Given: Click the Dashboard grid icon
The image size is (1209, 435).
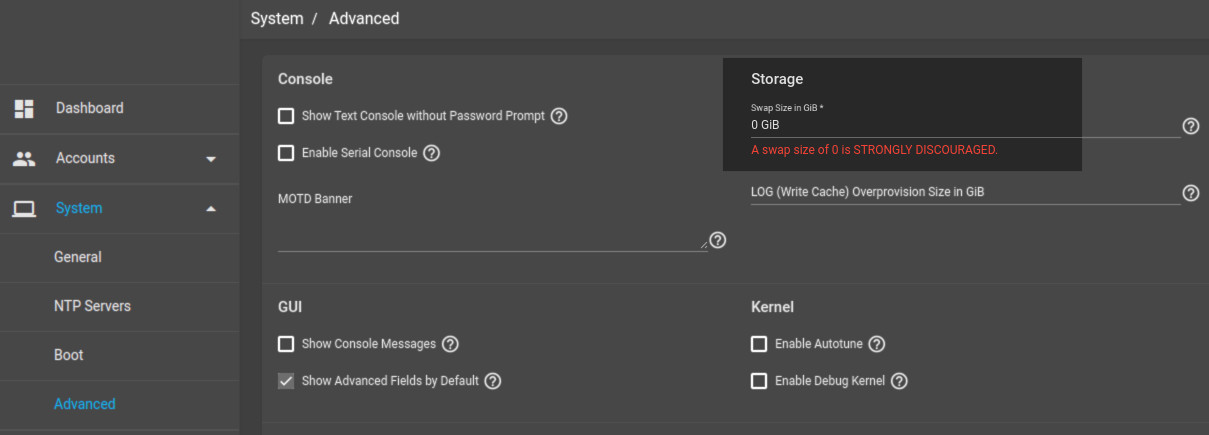Looking at the screenshot, I should coord(24,108).
